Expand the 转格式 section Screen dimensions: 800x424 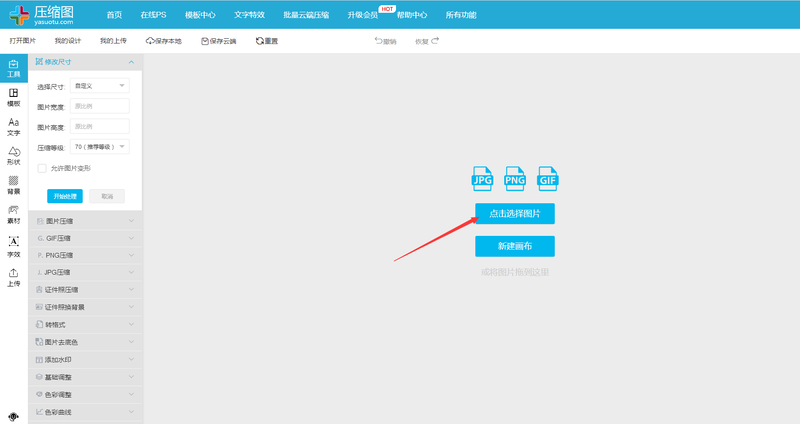(85, 325)
